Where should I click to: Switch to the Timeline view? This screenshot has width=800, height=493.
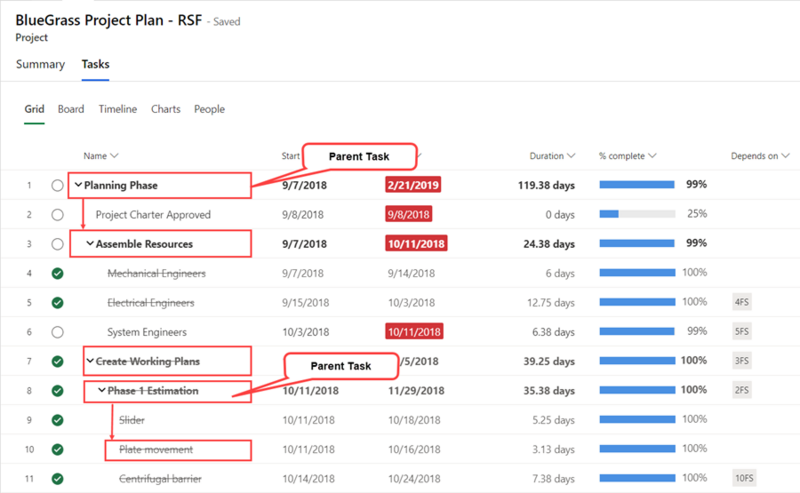(118, 109)
